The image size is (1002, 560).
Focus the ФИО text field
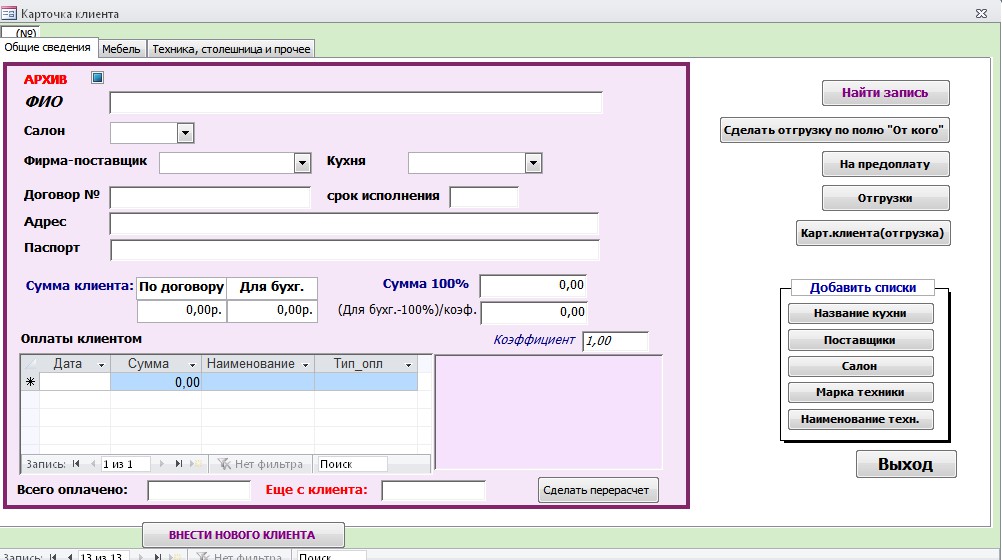356,103
